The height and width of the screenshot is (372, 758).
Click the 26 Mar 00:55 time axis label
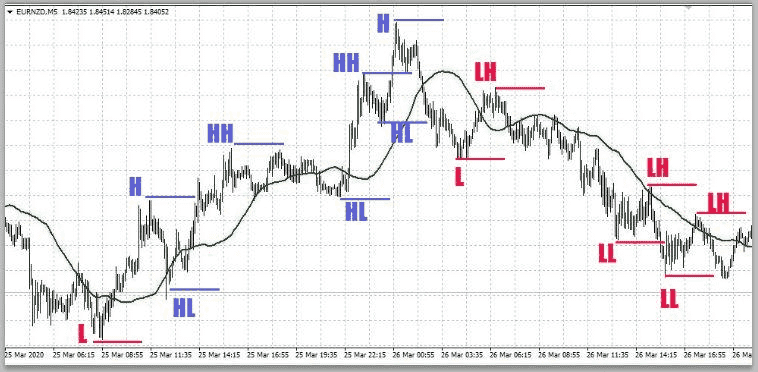[x=413, y=355]
